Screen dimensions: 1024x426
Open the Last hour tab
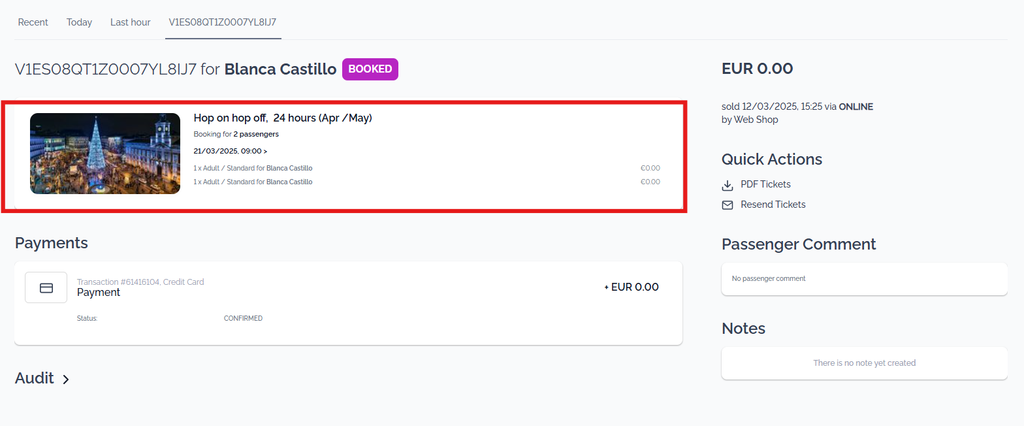130,22
